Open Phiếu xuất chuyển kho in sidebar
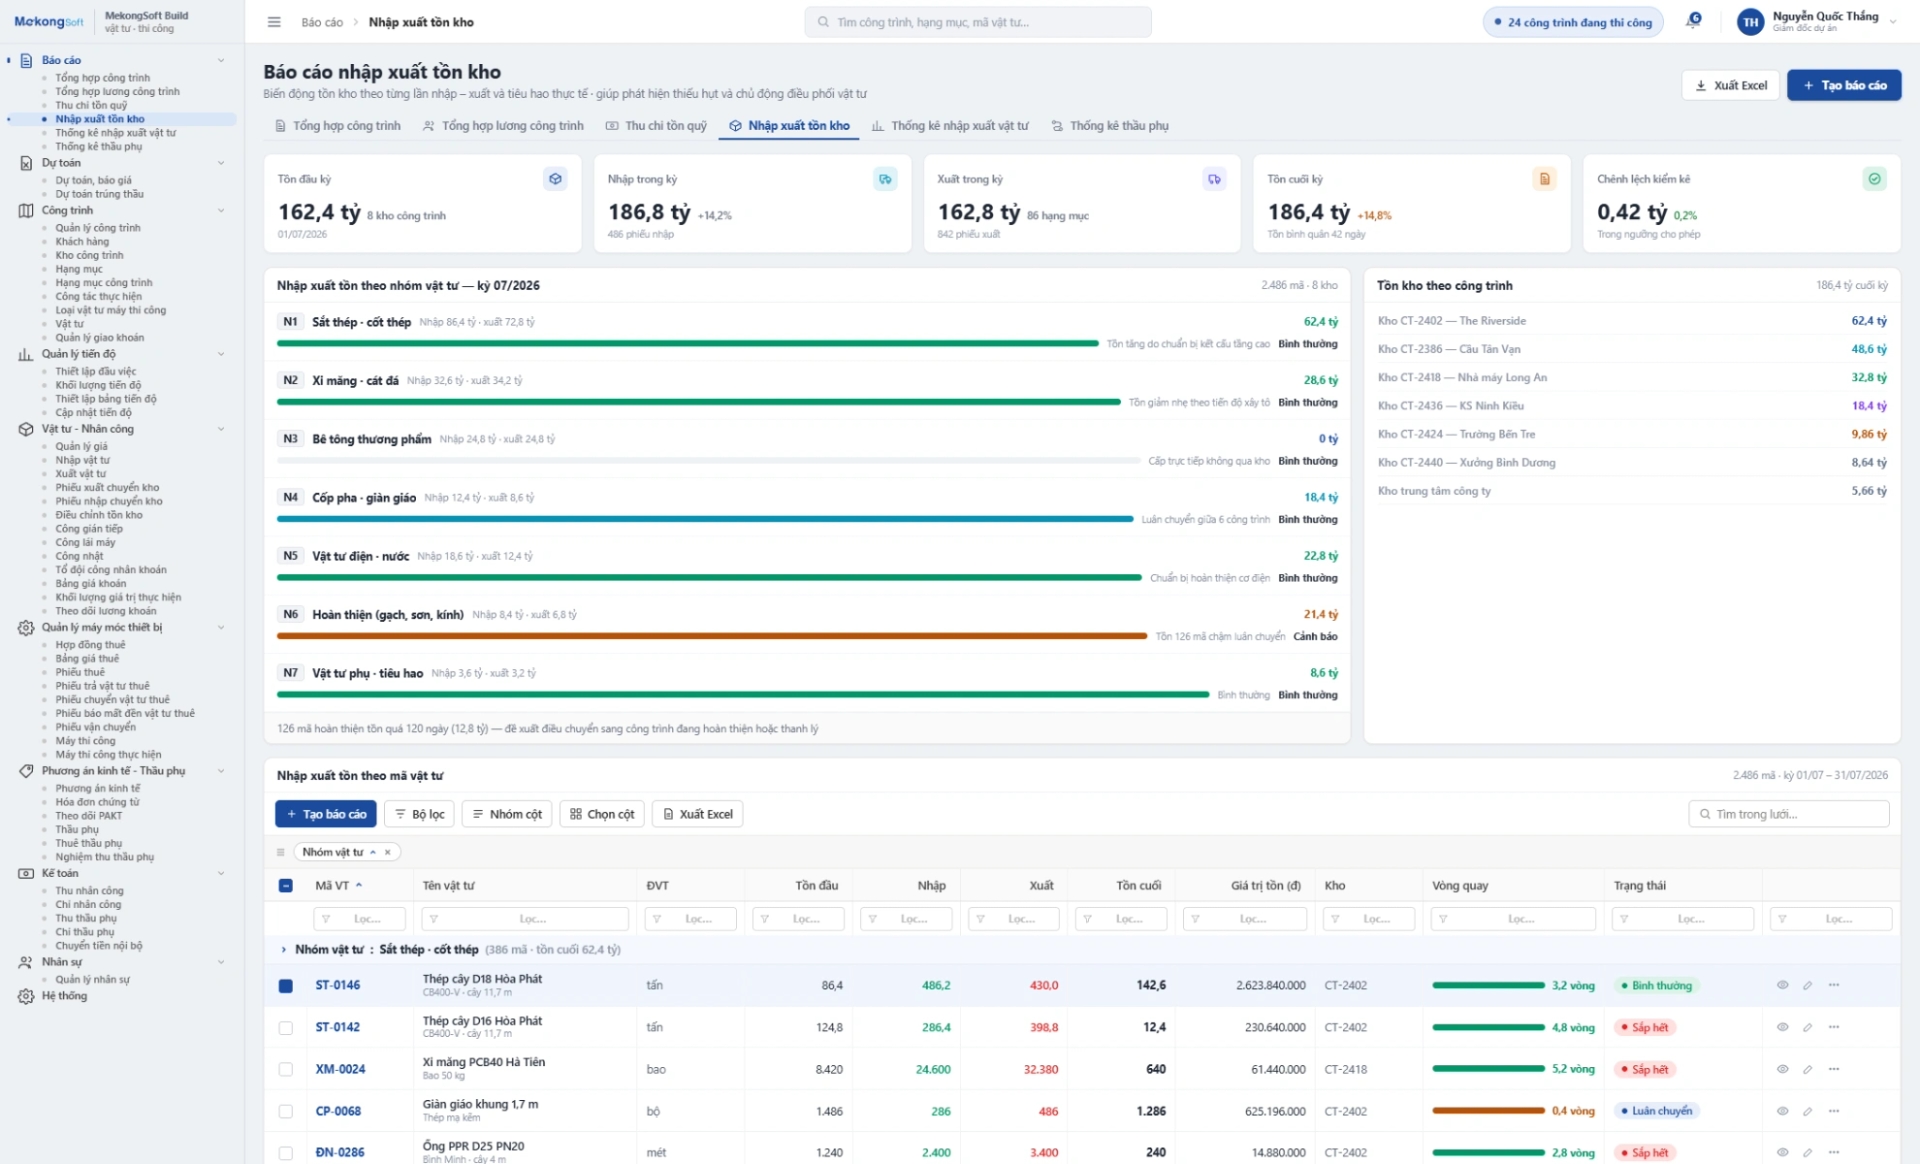The width and height of the screenshot is (1920, 1164). (x=107, y=488)
